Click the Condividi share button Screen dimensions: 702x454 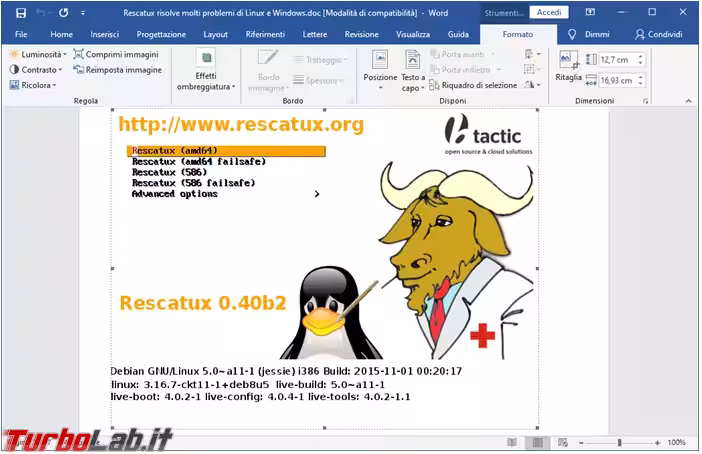point(658,34)
